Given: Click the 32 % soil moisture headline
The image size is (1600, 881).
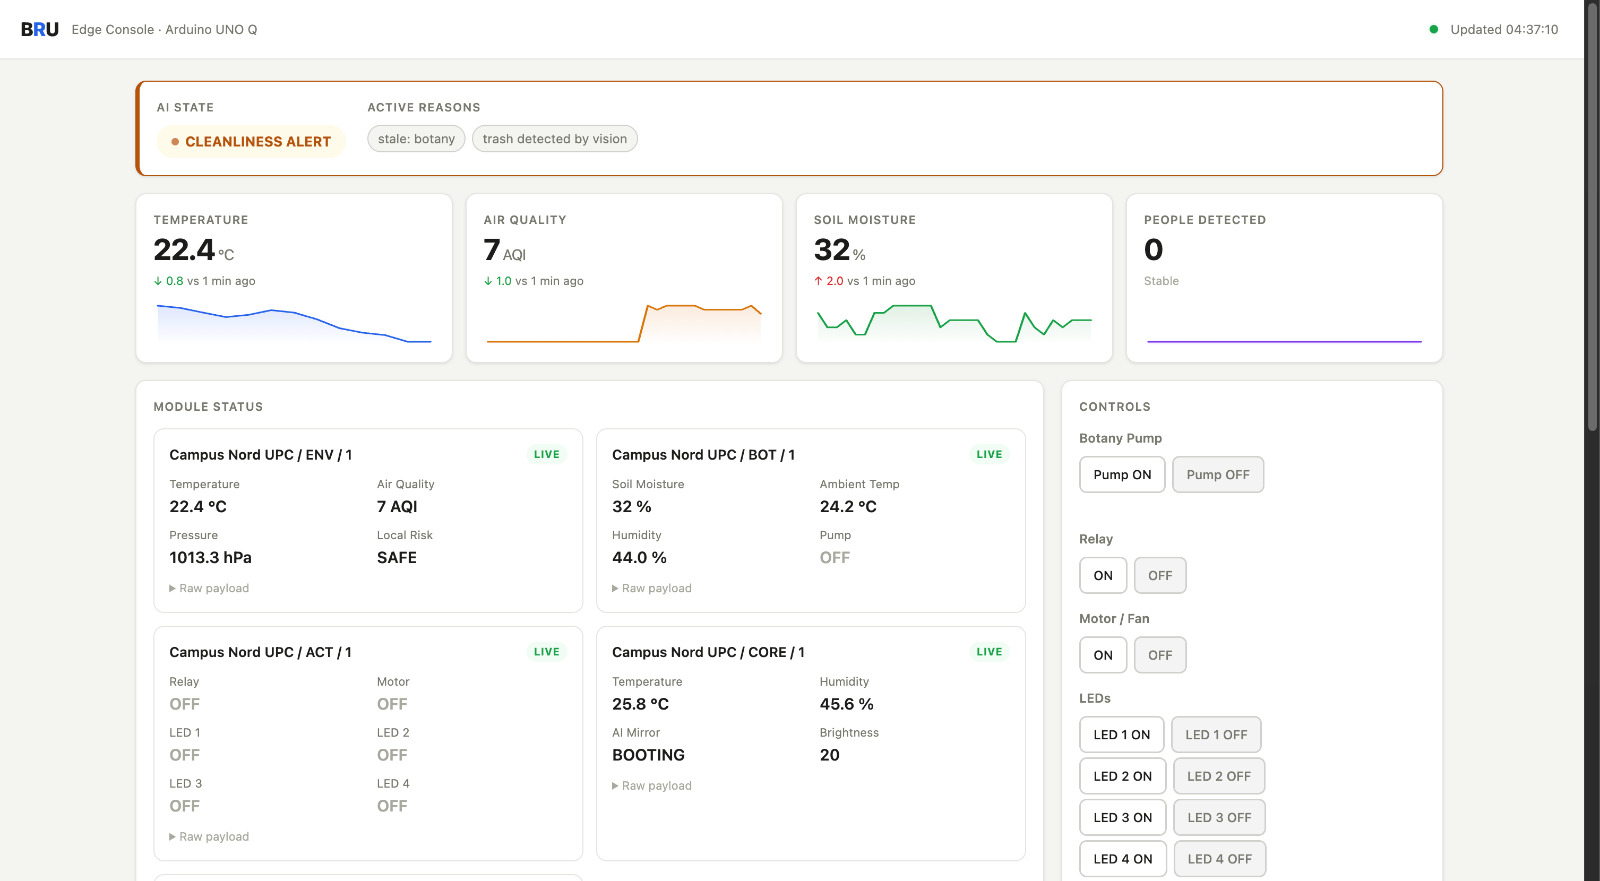Looking at the screenshot, I should (840, 250).
